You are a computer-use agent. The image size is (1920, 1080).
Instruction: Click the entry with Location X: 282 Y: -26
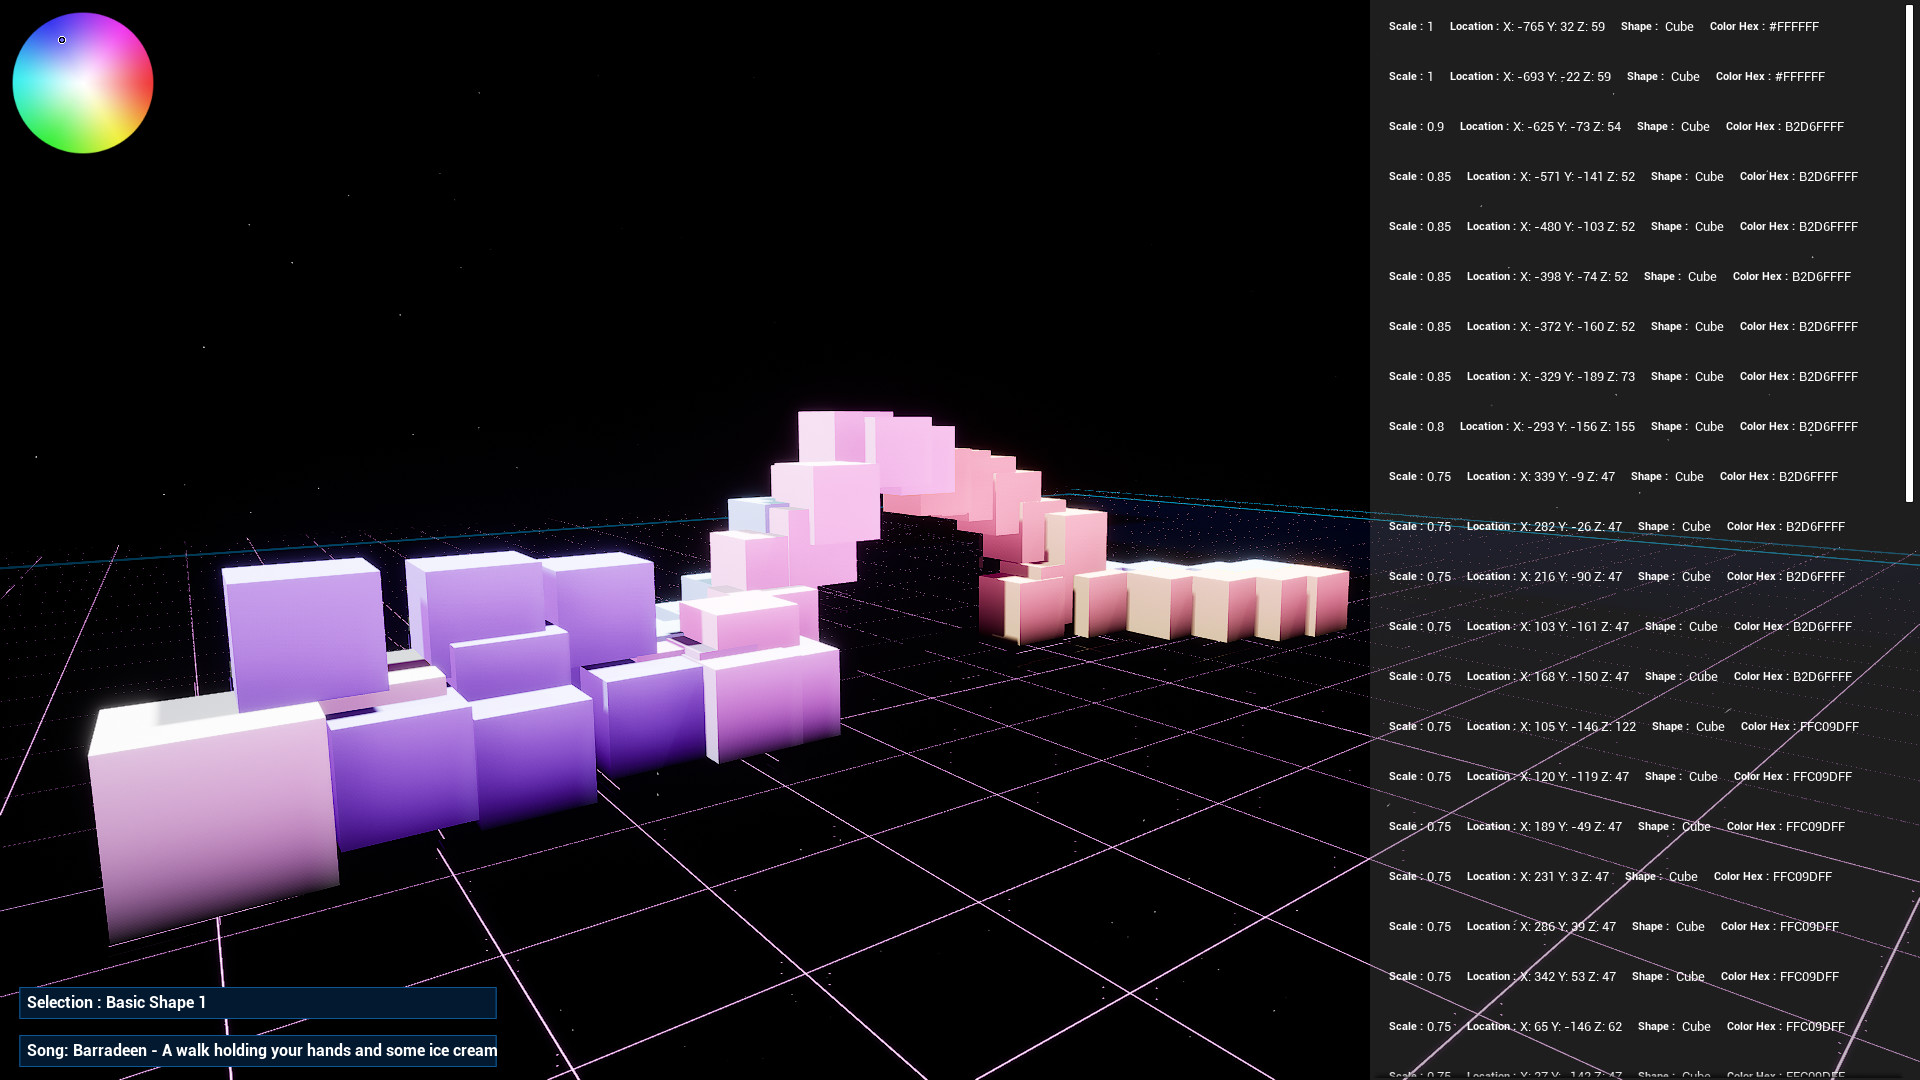tap(1600, 526)
